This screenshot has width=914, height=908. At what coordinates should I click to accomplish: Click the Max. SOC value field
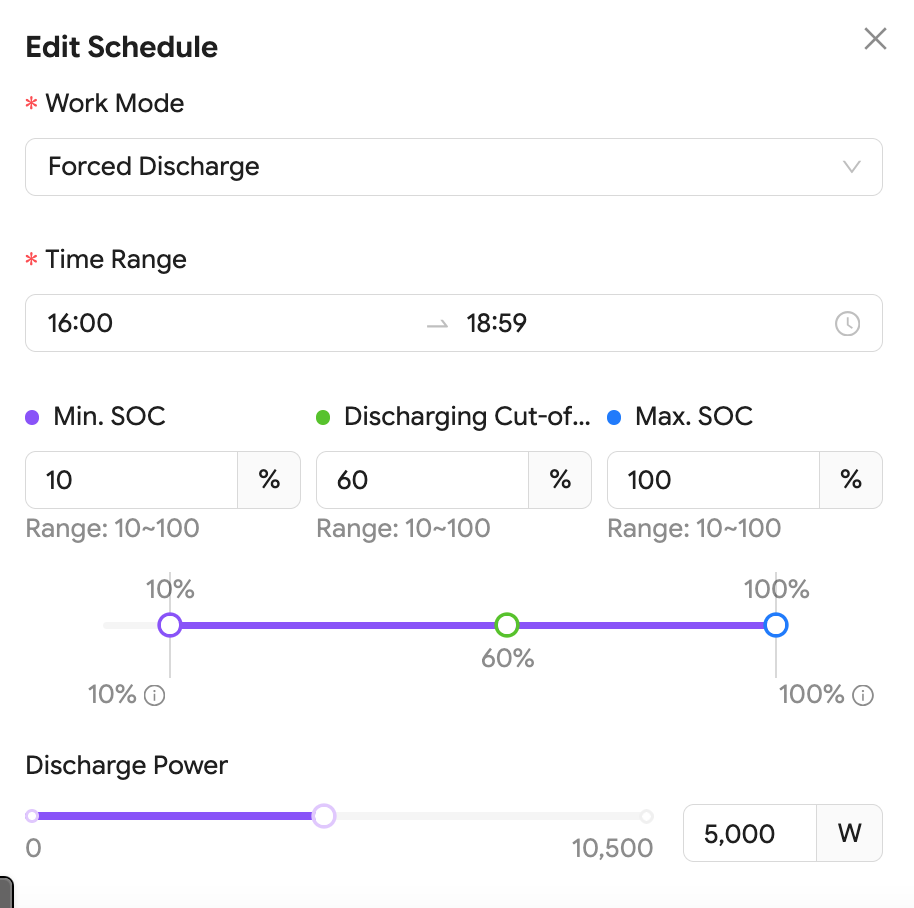click(x=713, y=480)
